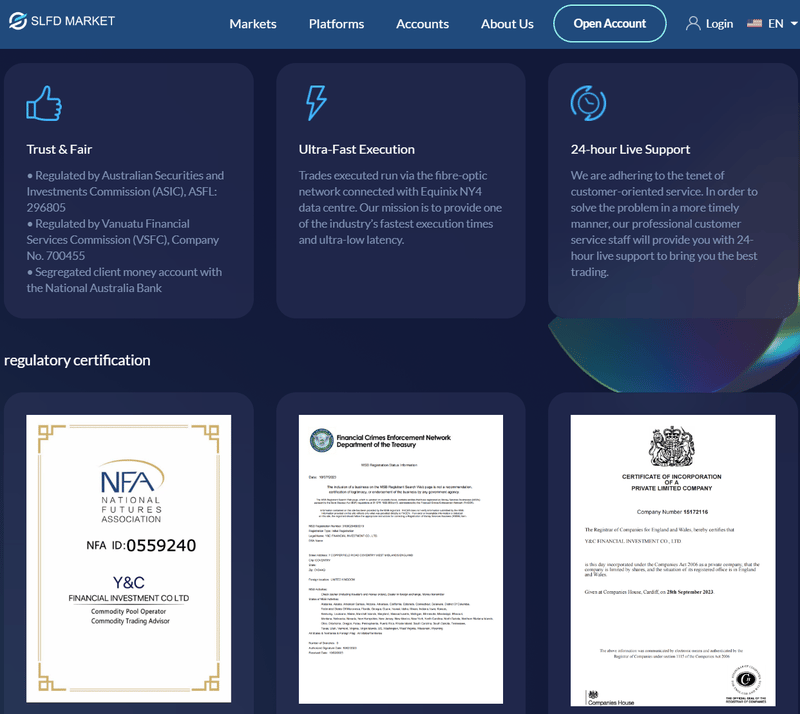This screenshot has height=714, width=800.
Task: Click the lightning bolt Ultra-Fast Execution icon
Action: coord(315,103)
